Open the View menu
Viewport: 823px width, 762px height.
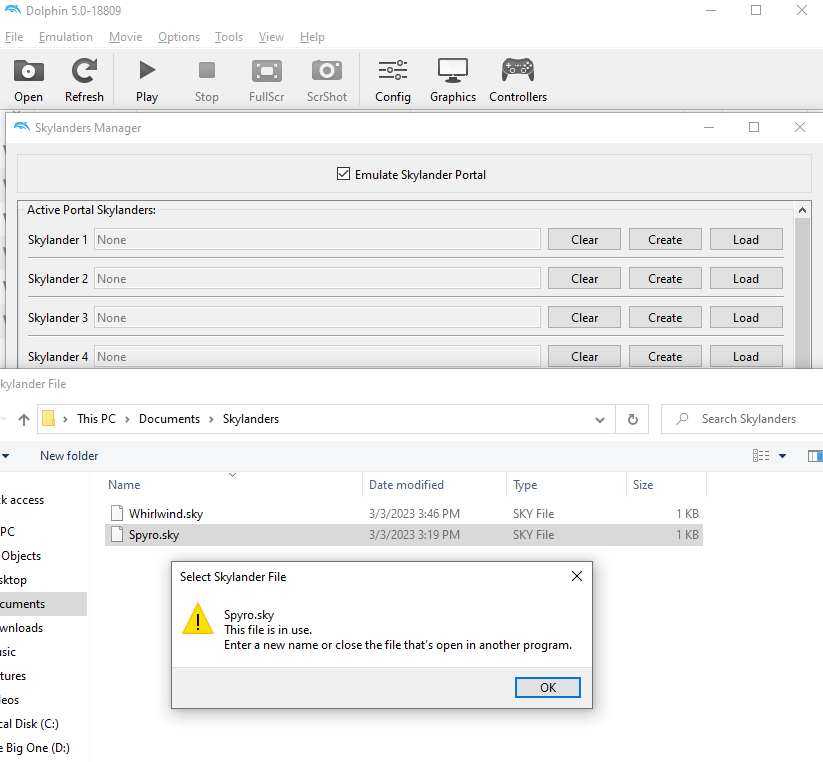point(271,37)
